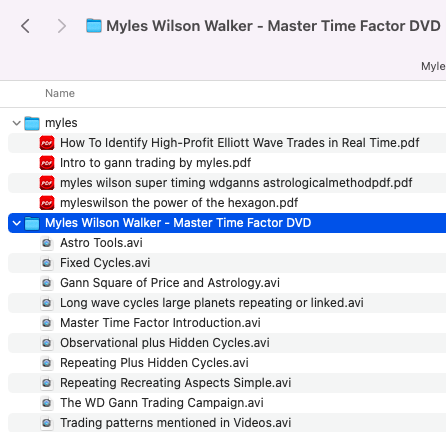The height and width of the screenshot is (432, 446).
Task: Click the folder icon in the window title
Action: pyautogui.click(x=94, y=26)
